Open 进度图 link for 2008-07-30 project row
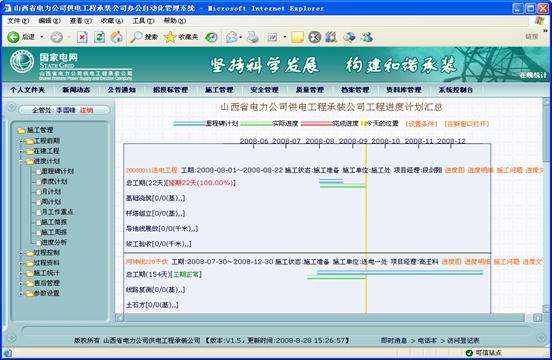Screen dimensions: 552x360 [x=451, y=262]
